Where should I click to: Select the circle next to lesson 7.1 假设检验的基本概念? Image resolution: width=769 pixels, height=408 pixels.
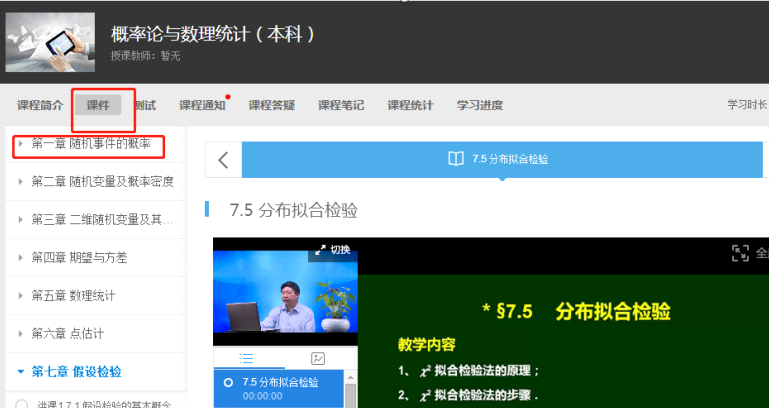pyautogui.click(x=21, y=403)
